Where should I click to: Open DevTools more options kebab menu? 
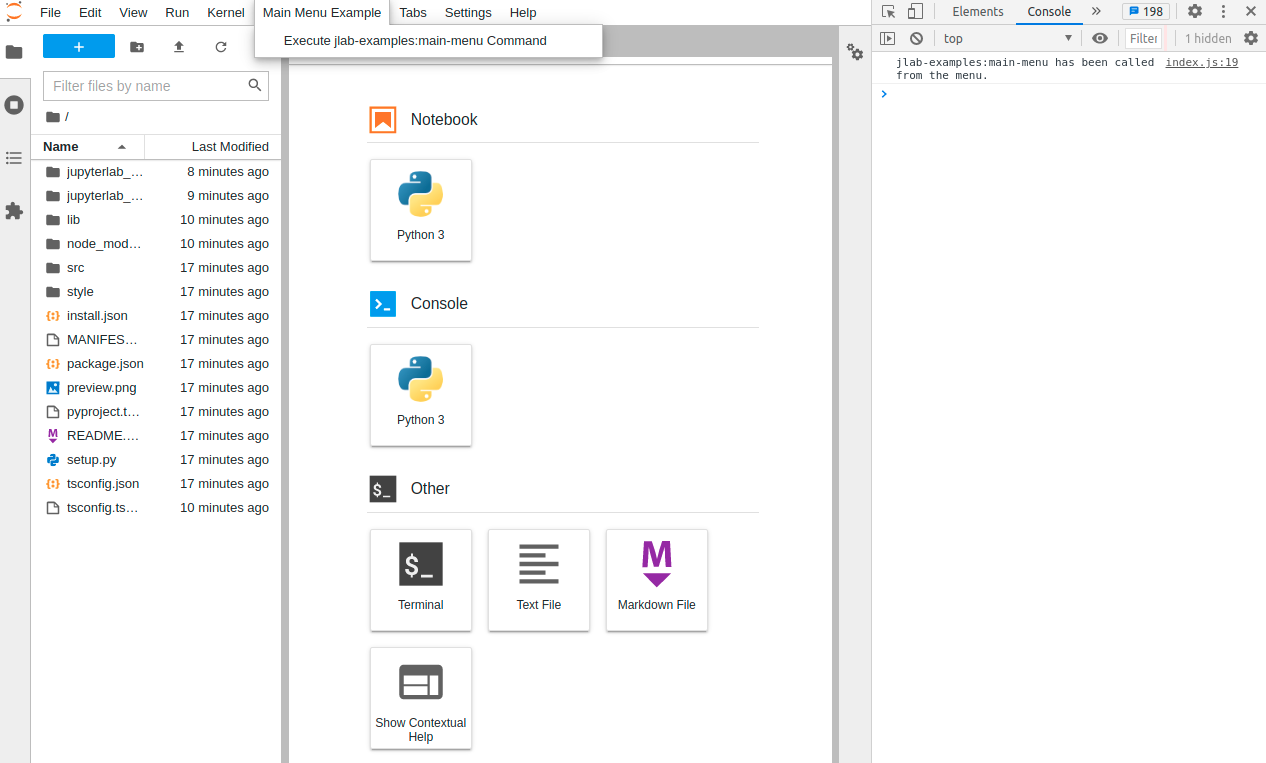click(x=1223, y=12)
